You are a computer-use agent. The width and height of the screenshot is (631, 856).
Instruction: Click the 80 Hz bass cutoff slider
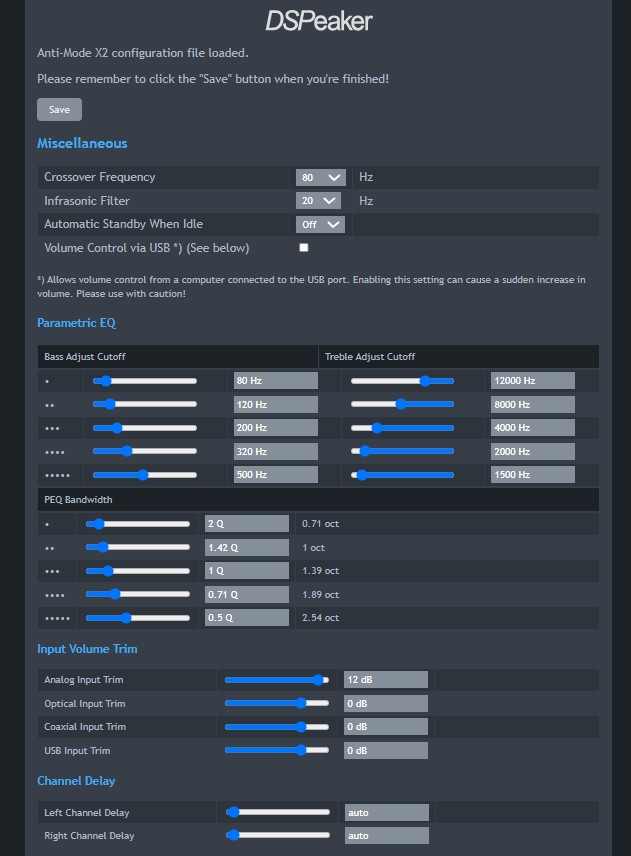[x=145, y=381]
